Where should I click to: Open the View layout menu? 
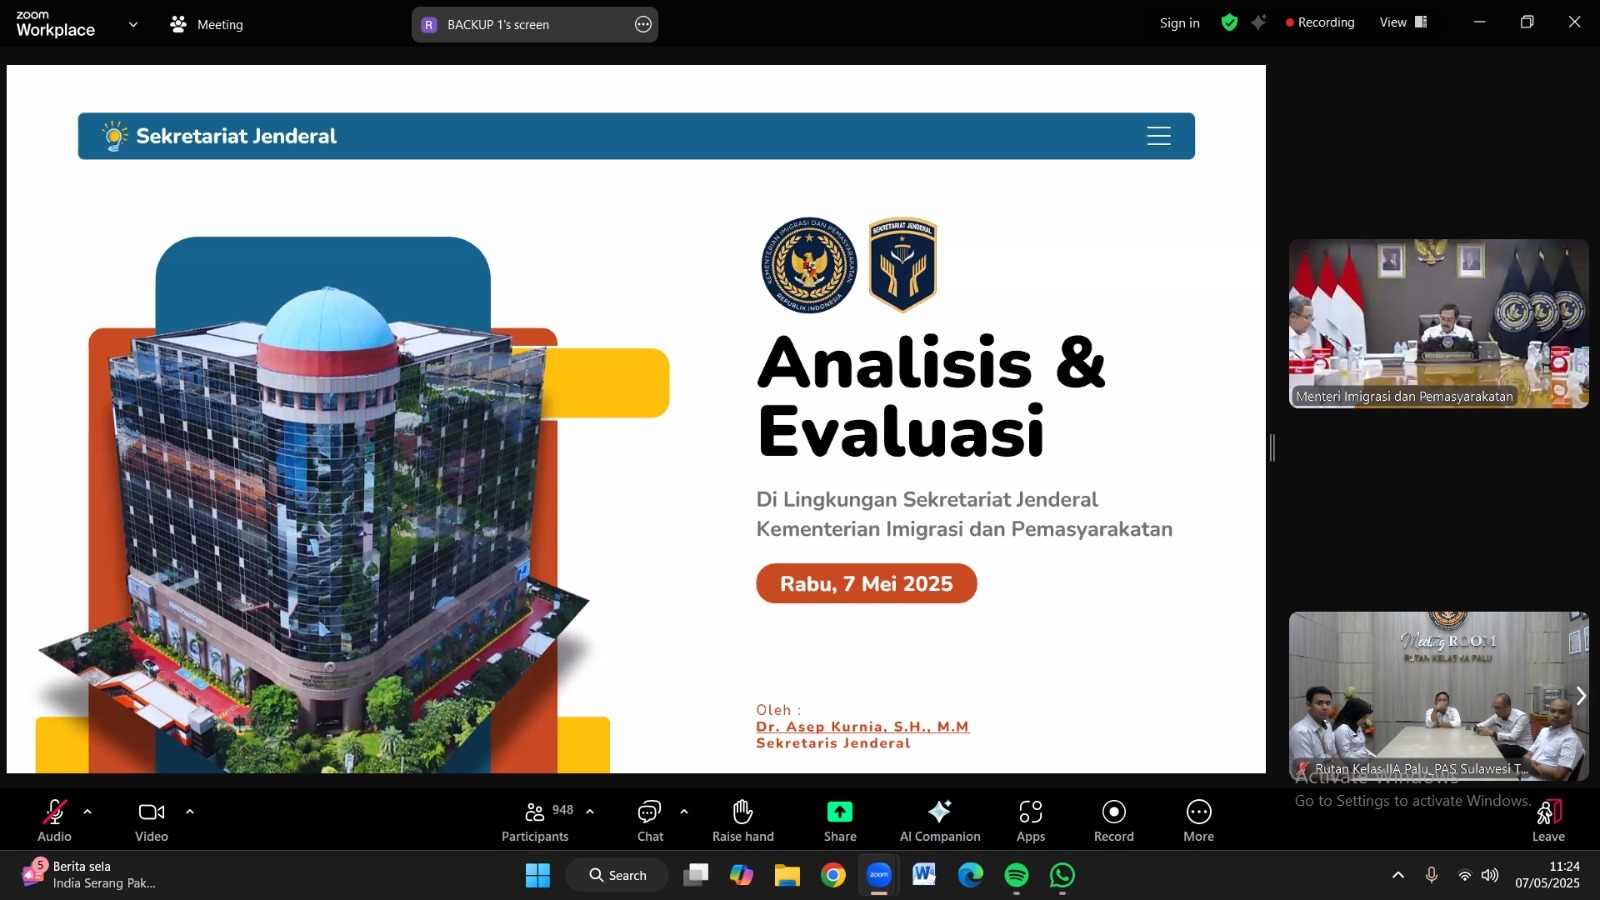point(1403,23)
